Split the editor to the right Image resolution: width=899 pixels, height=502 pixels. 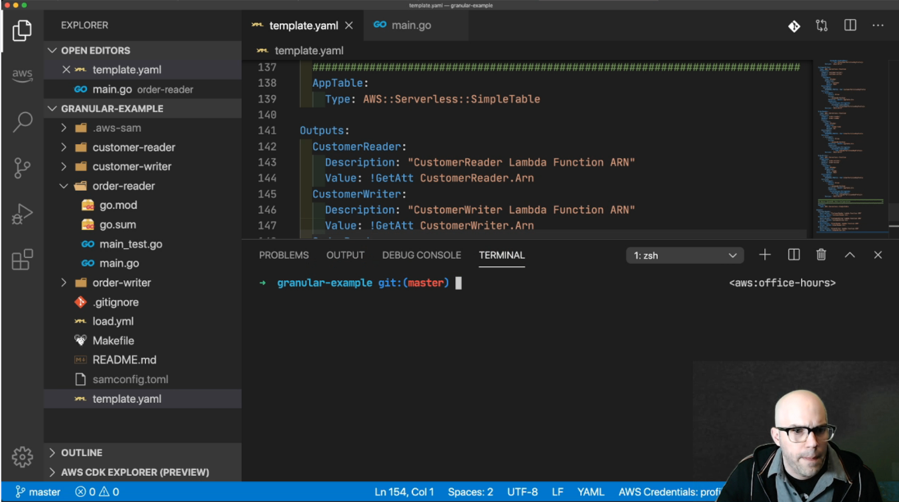(x=850, y=25)
